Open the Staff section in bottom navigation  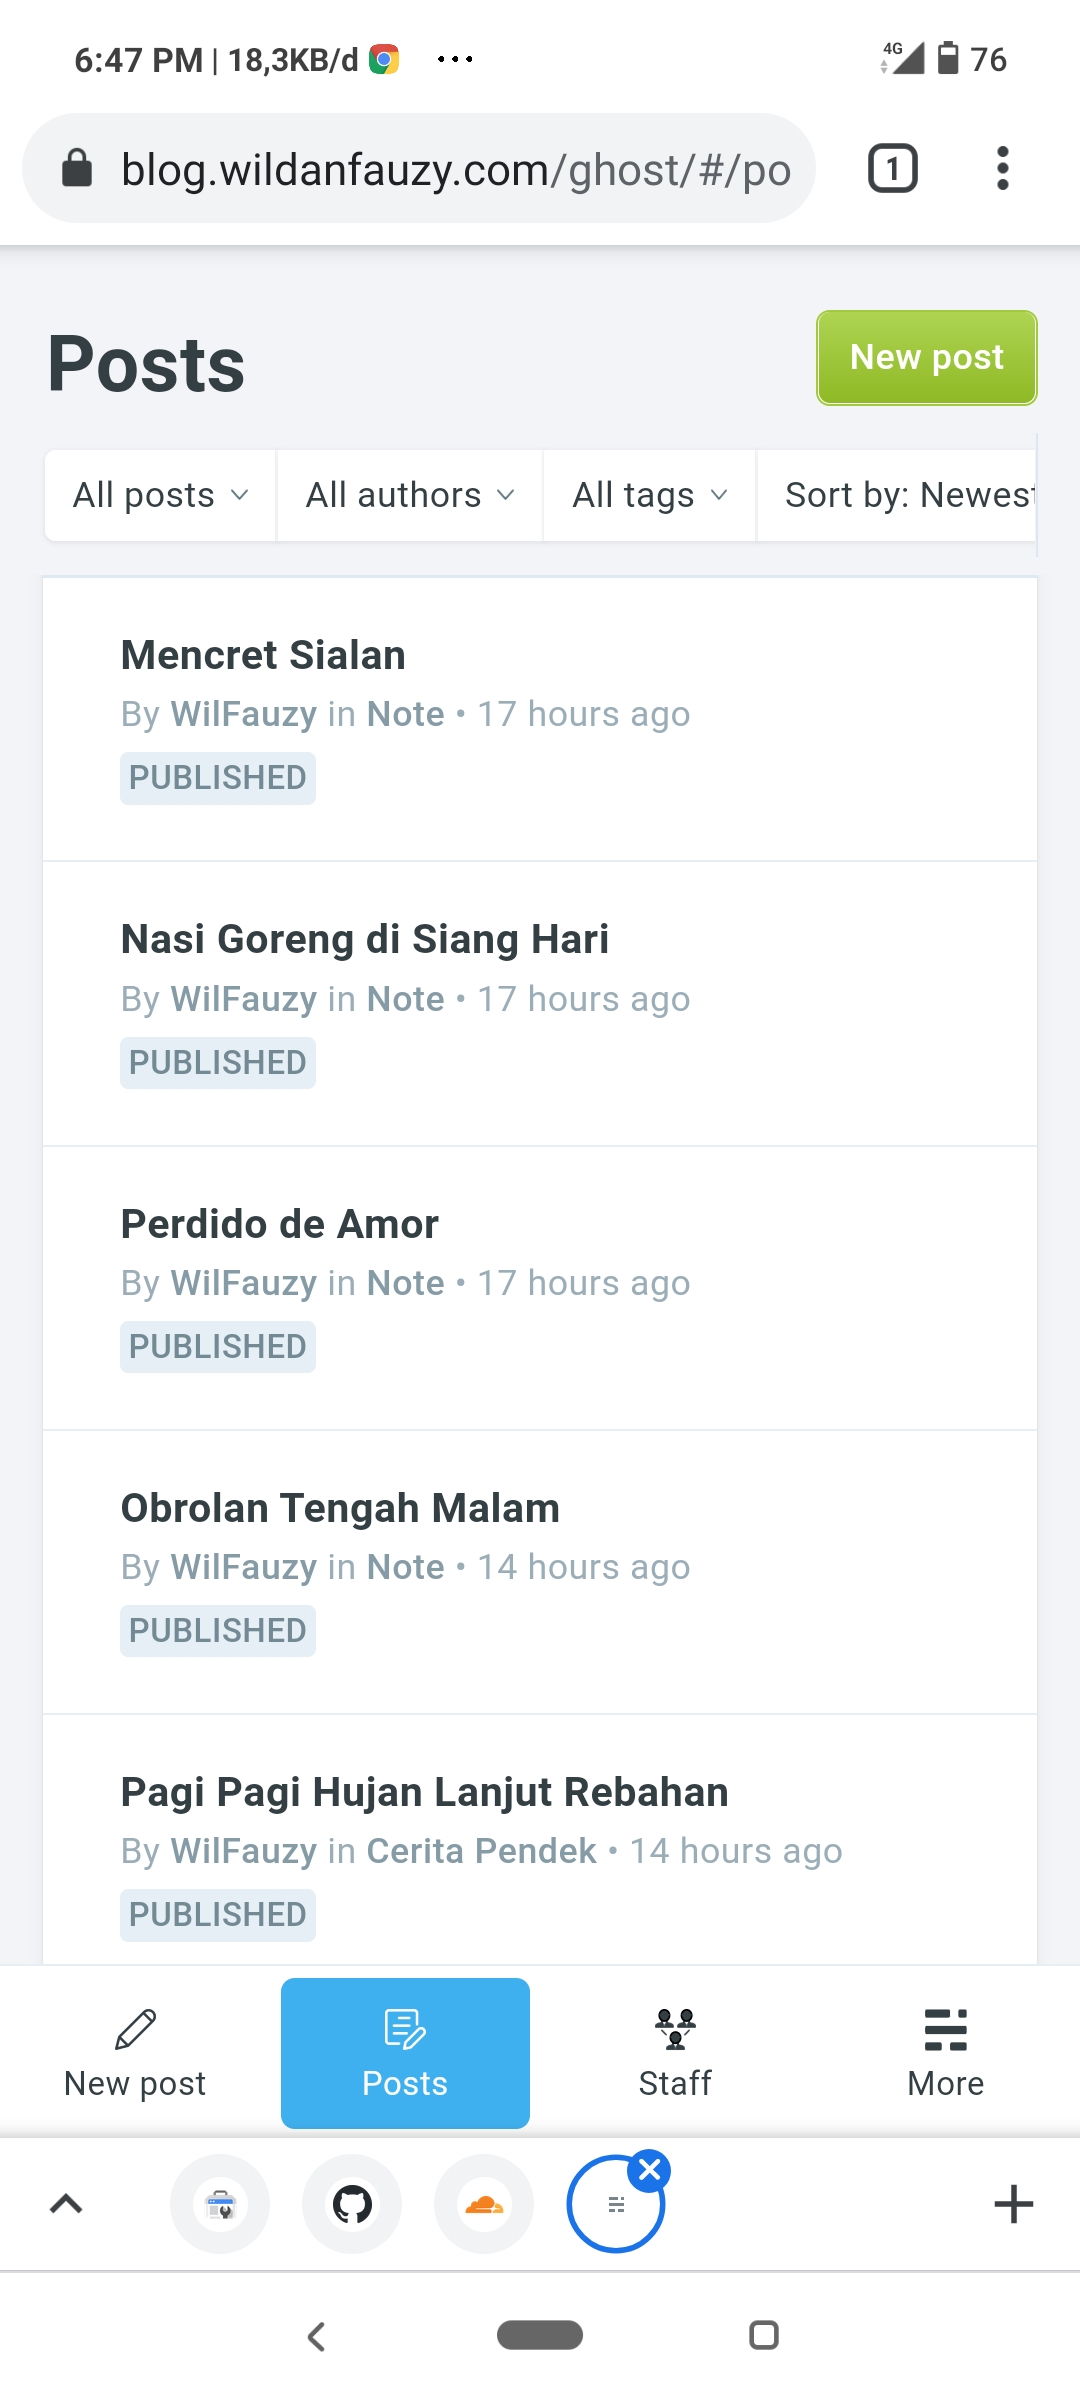(675, 2053)
